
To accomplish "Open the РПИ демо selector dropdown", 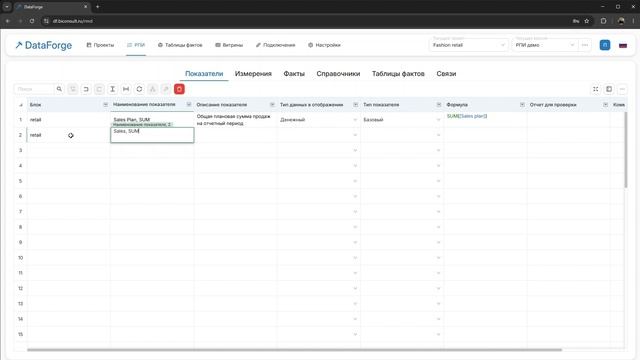I will [x=544, y=45].
